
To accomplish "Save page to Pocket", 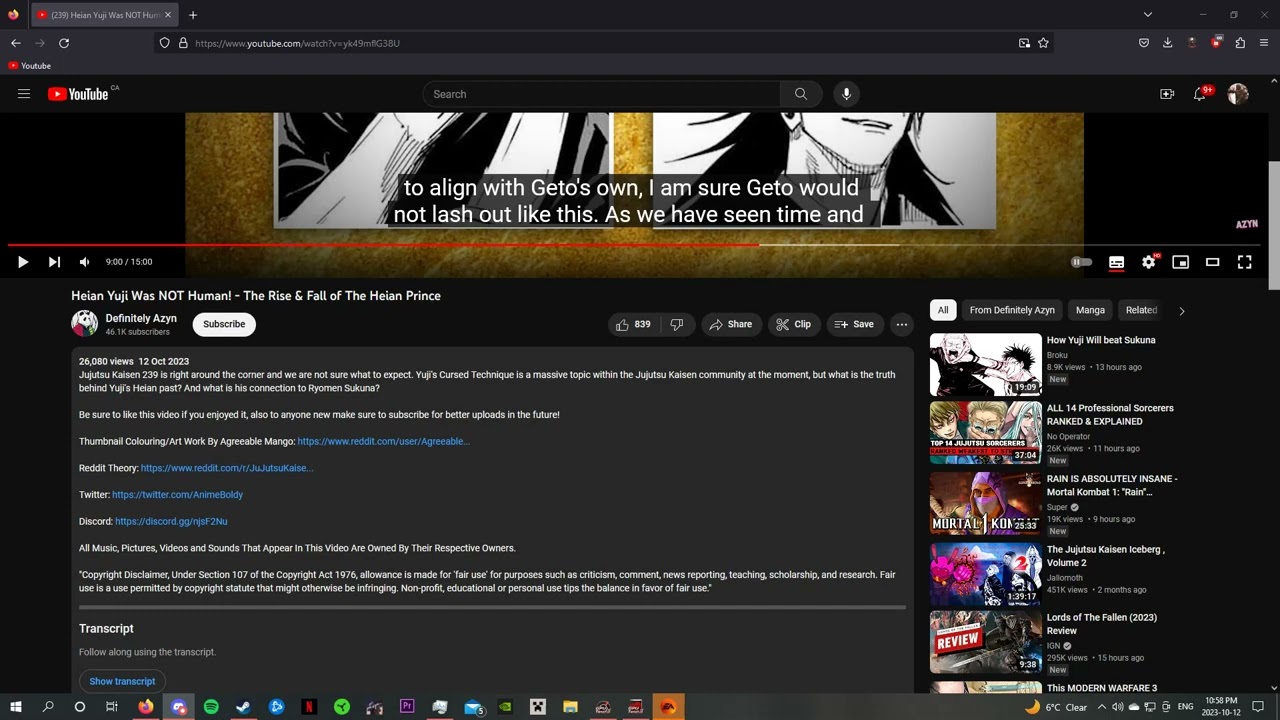I will (x=1144, y=43).
